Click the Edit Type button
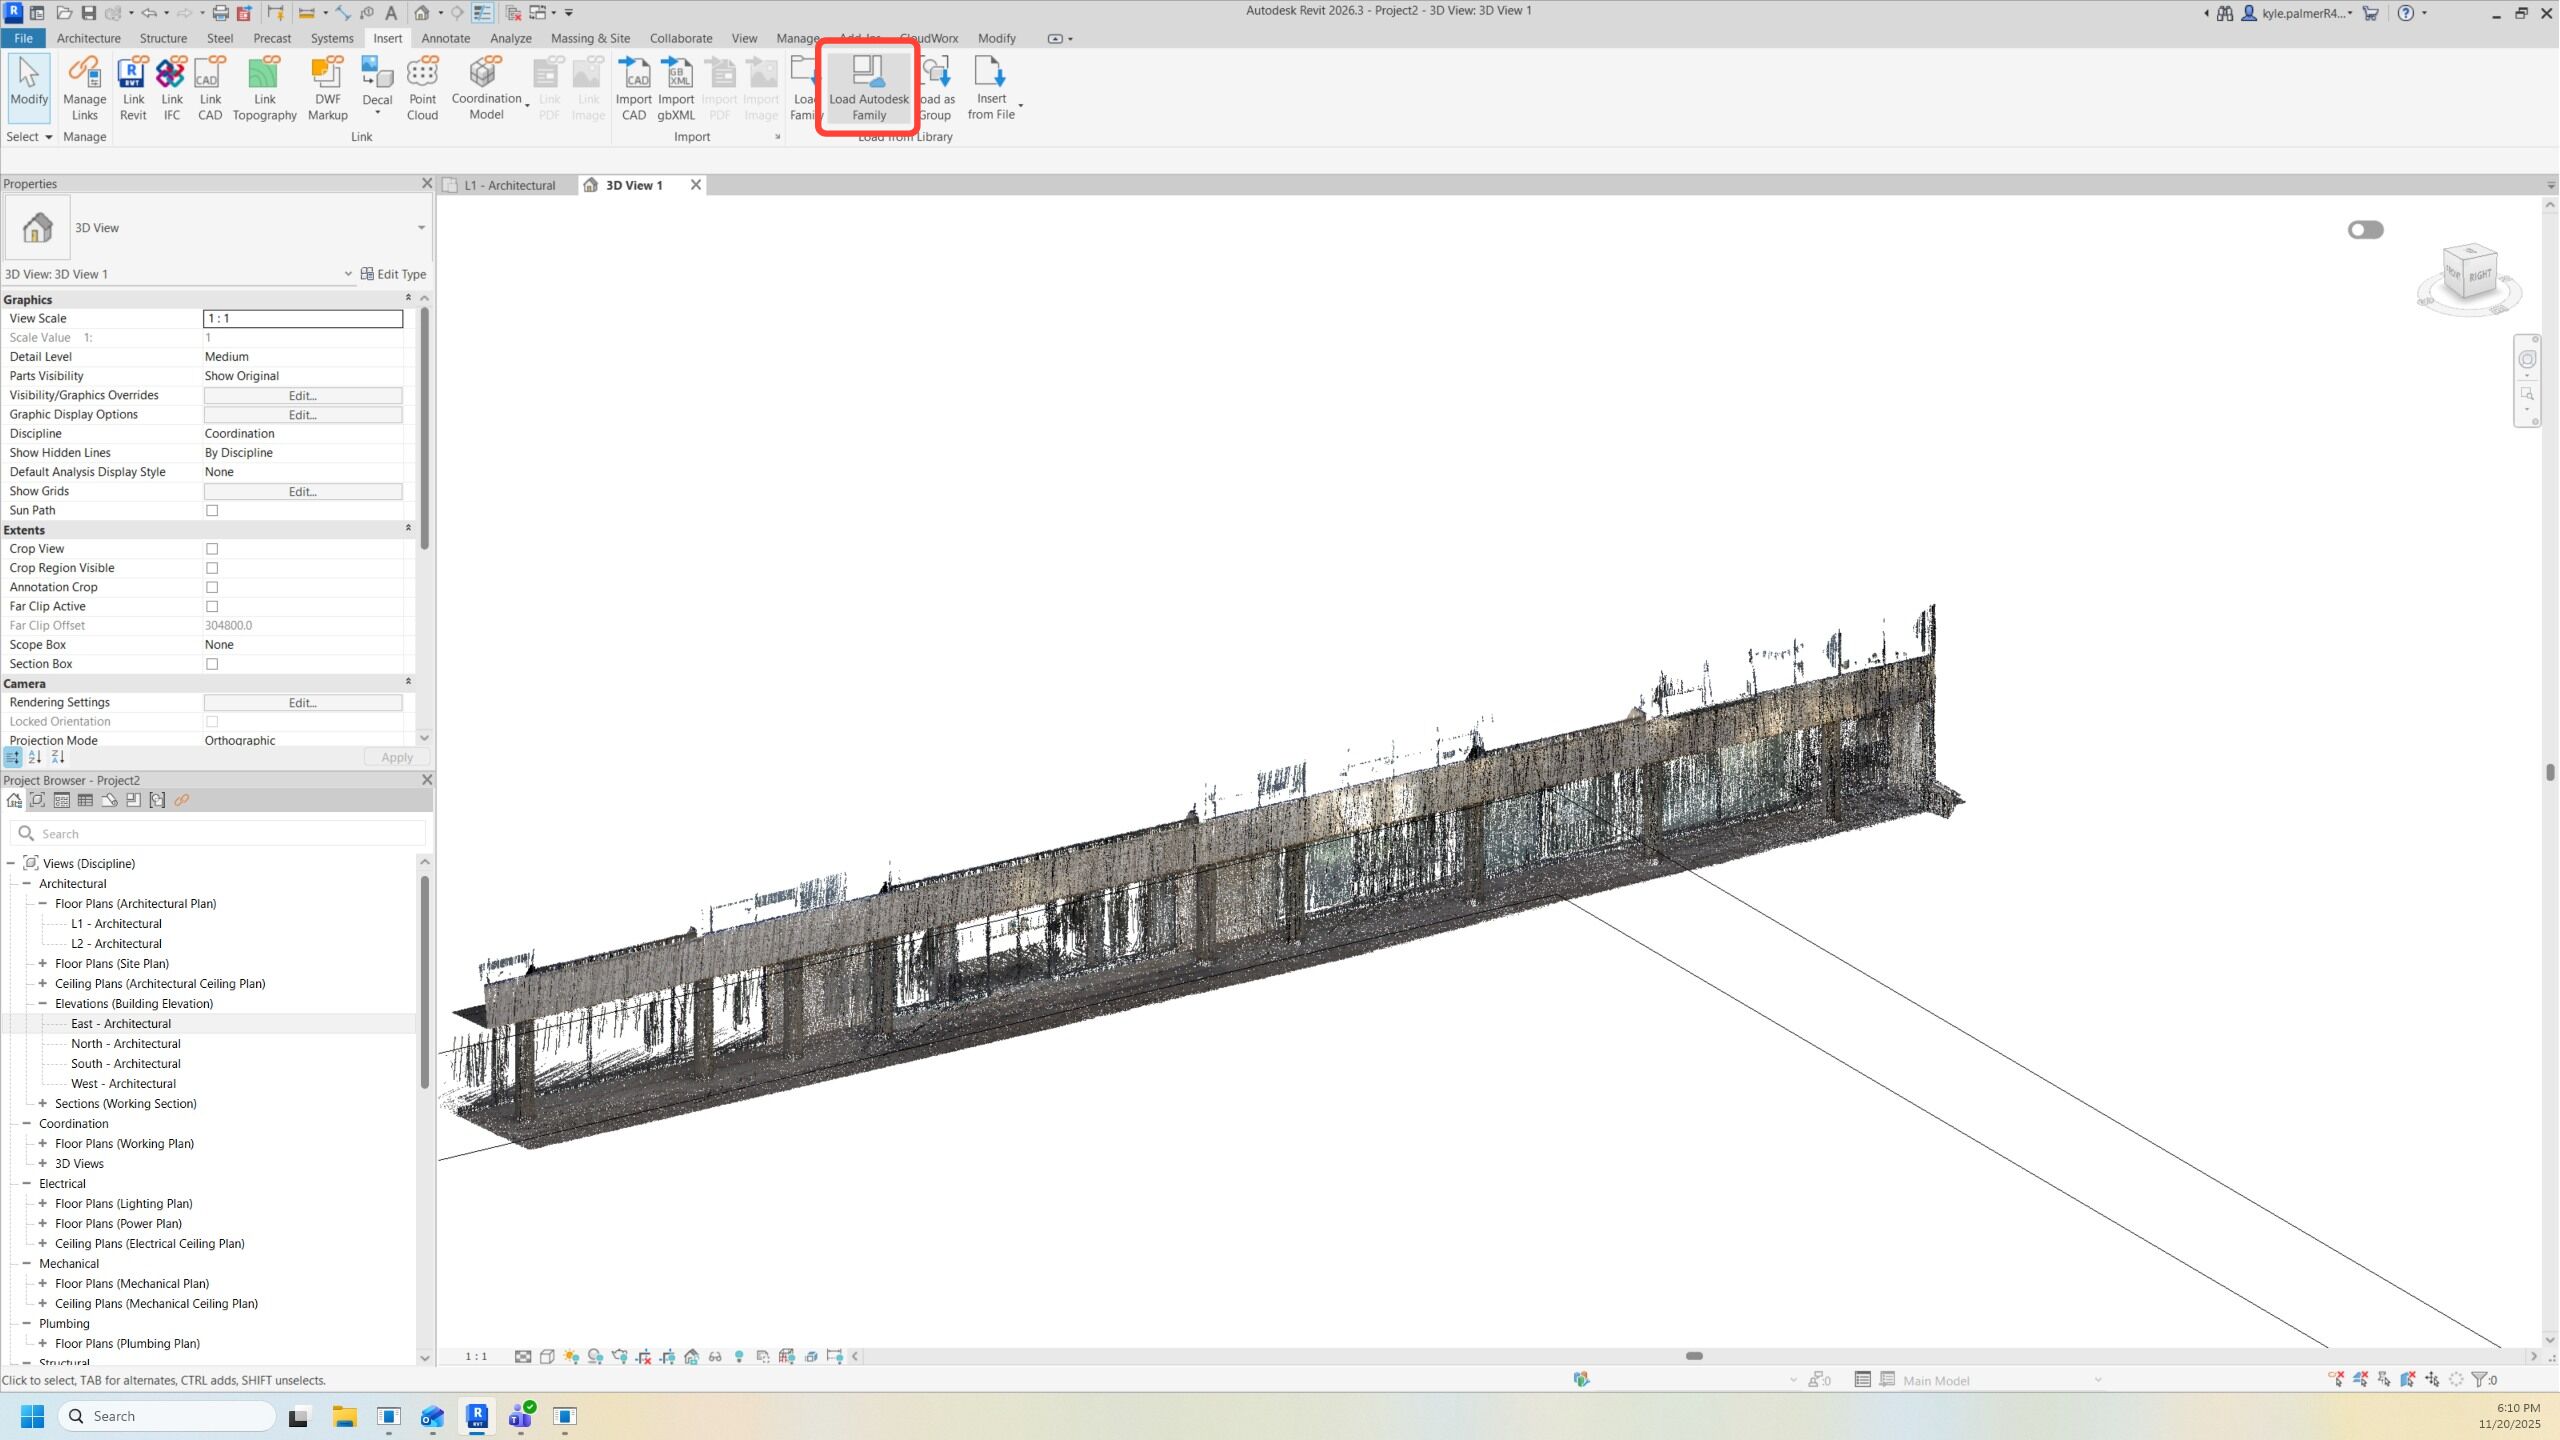The height and width of the screenshot is (1440, 2560). pyautogui.click(x=393, y=274)
